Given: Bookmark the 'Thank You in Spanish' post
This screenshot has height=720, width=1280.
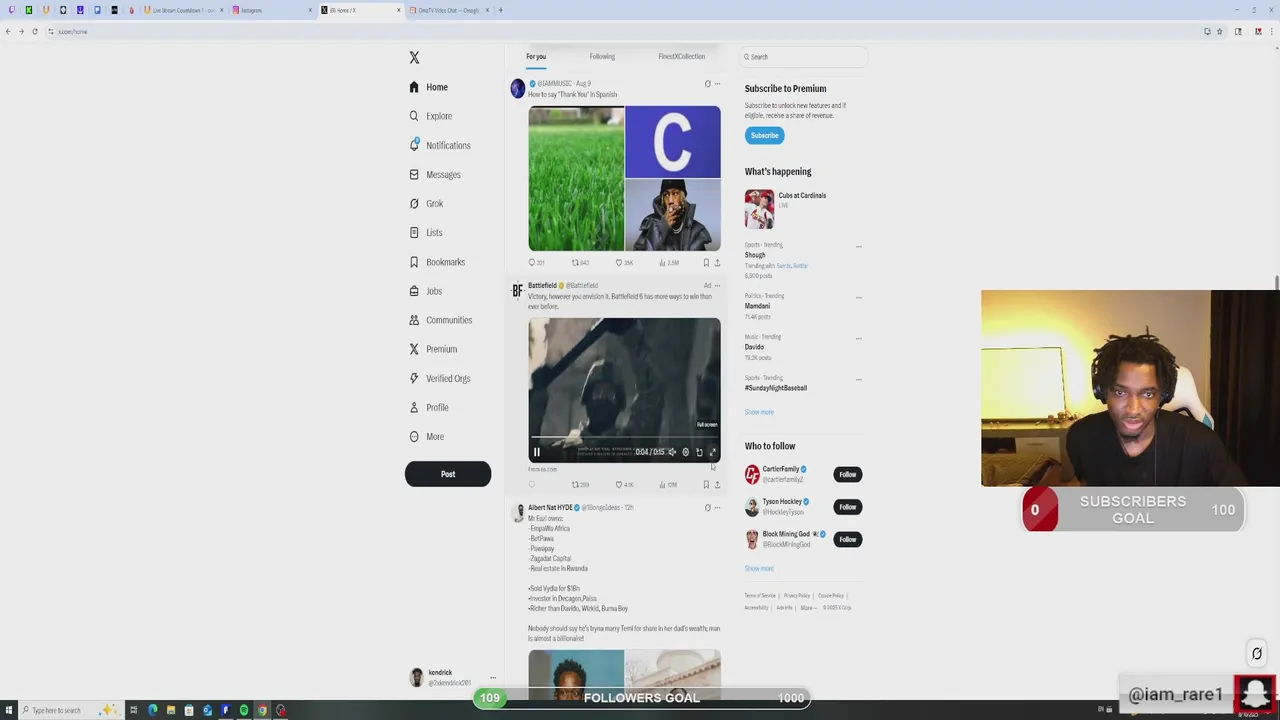Looking at the screenshot, I should [706, 263].
